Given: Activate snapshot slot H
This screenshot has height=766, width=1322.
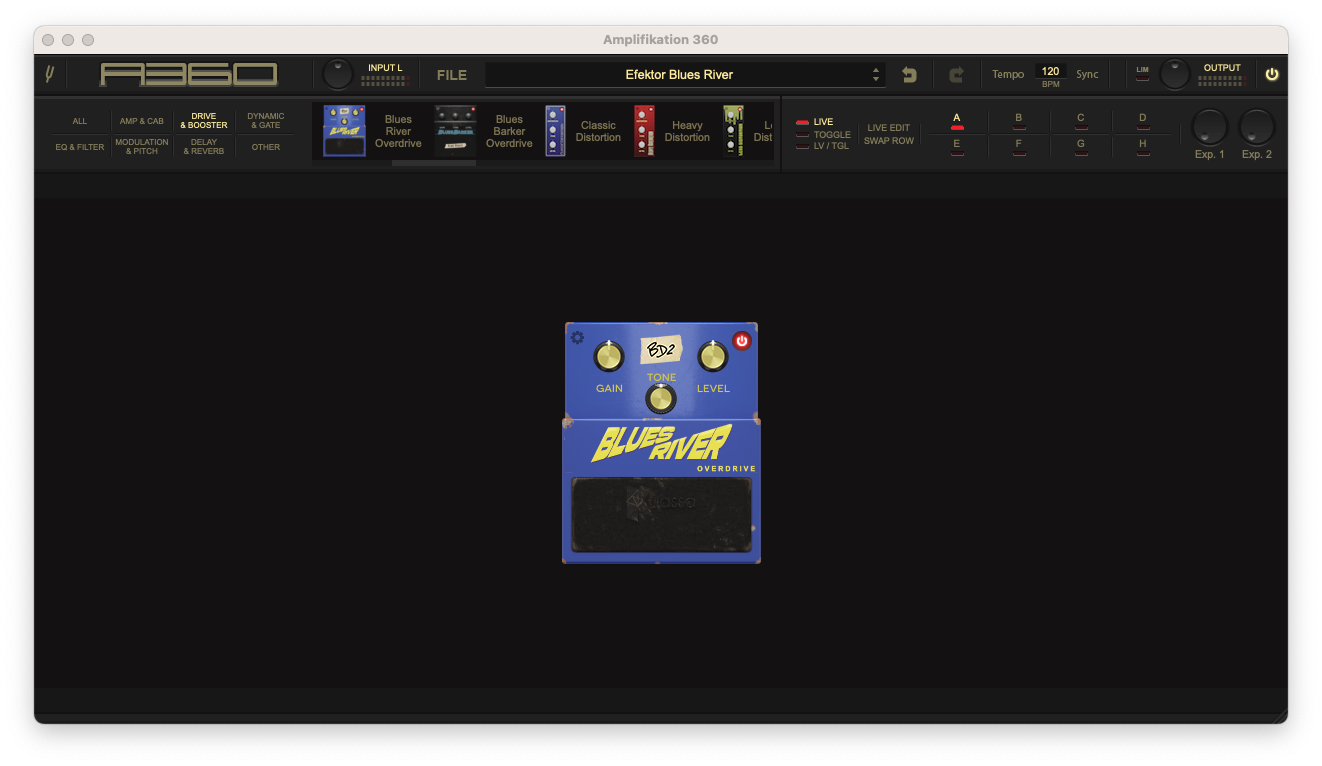Looking at the screenshot, I should [x=1143, y=146].
